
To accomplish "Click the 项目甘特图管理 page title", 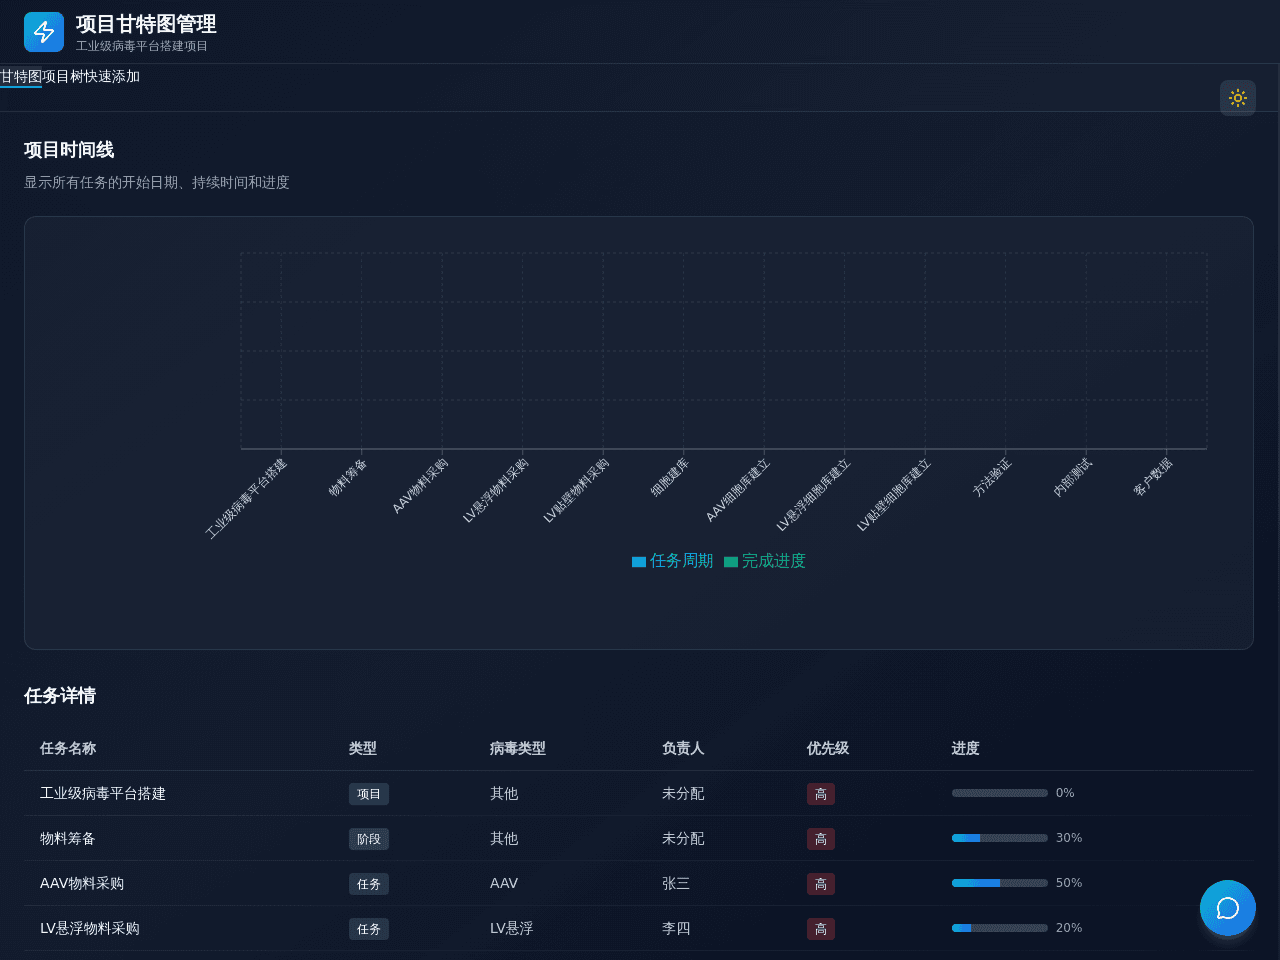I will pyautogui.click(x=146, y=24).
